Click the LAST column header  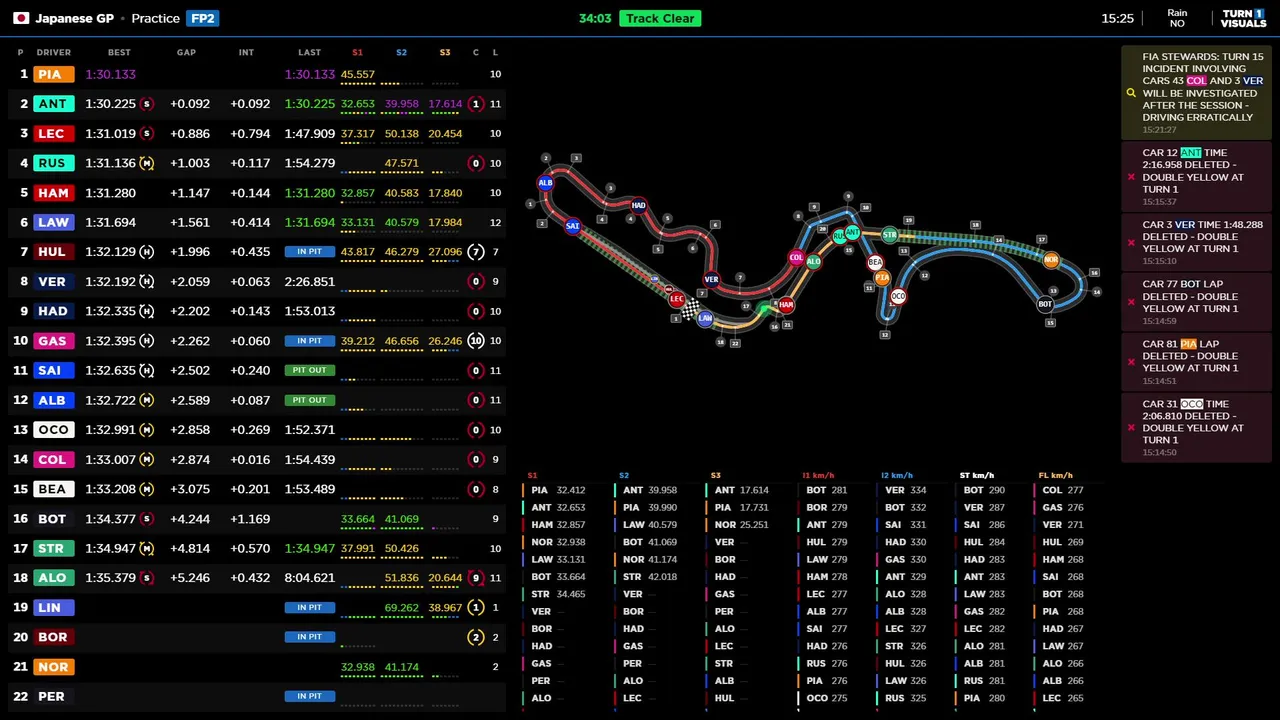click(309, 52)
